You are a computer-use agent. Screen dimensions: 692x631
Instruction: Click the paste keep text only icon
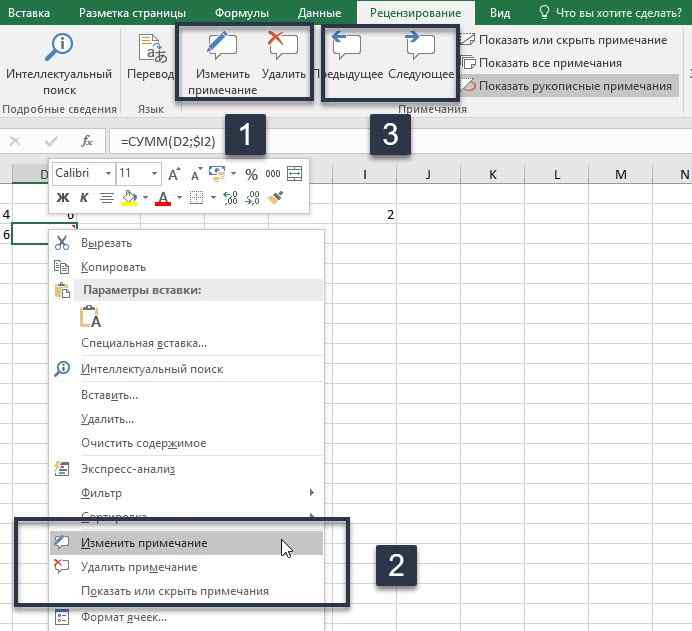pyautogui.click(x=90, y=316)
